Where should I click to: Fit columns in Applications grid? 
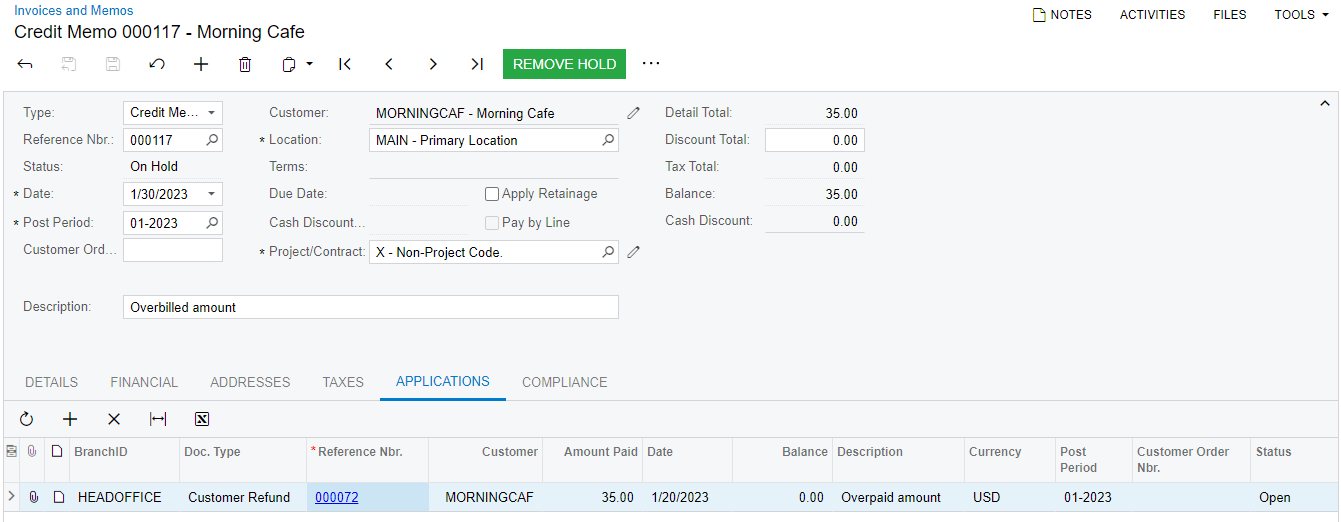click(x=158, y=419)
